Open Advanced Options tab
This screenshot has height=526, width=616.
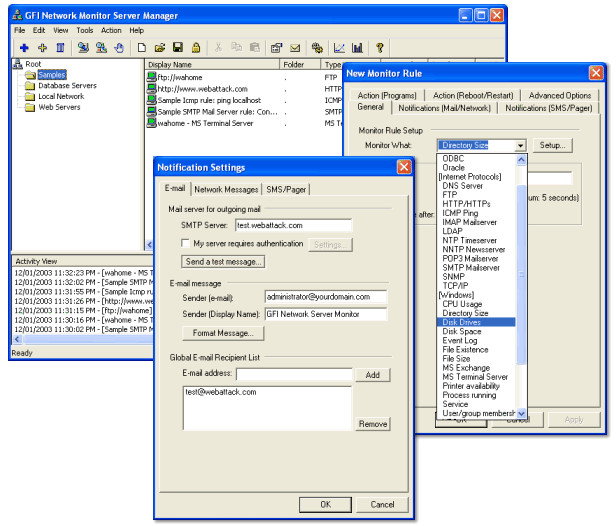pos(560,95)
